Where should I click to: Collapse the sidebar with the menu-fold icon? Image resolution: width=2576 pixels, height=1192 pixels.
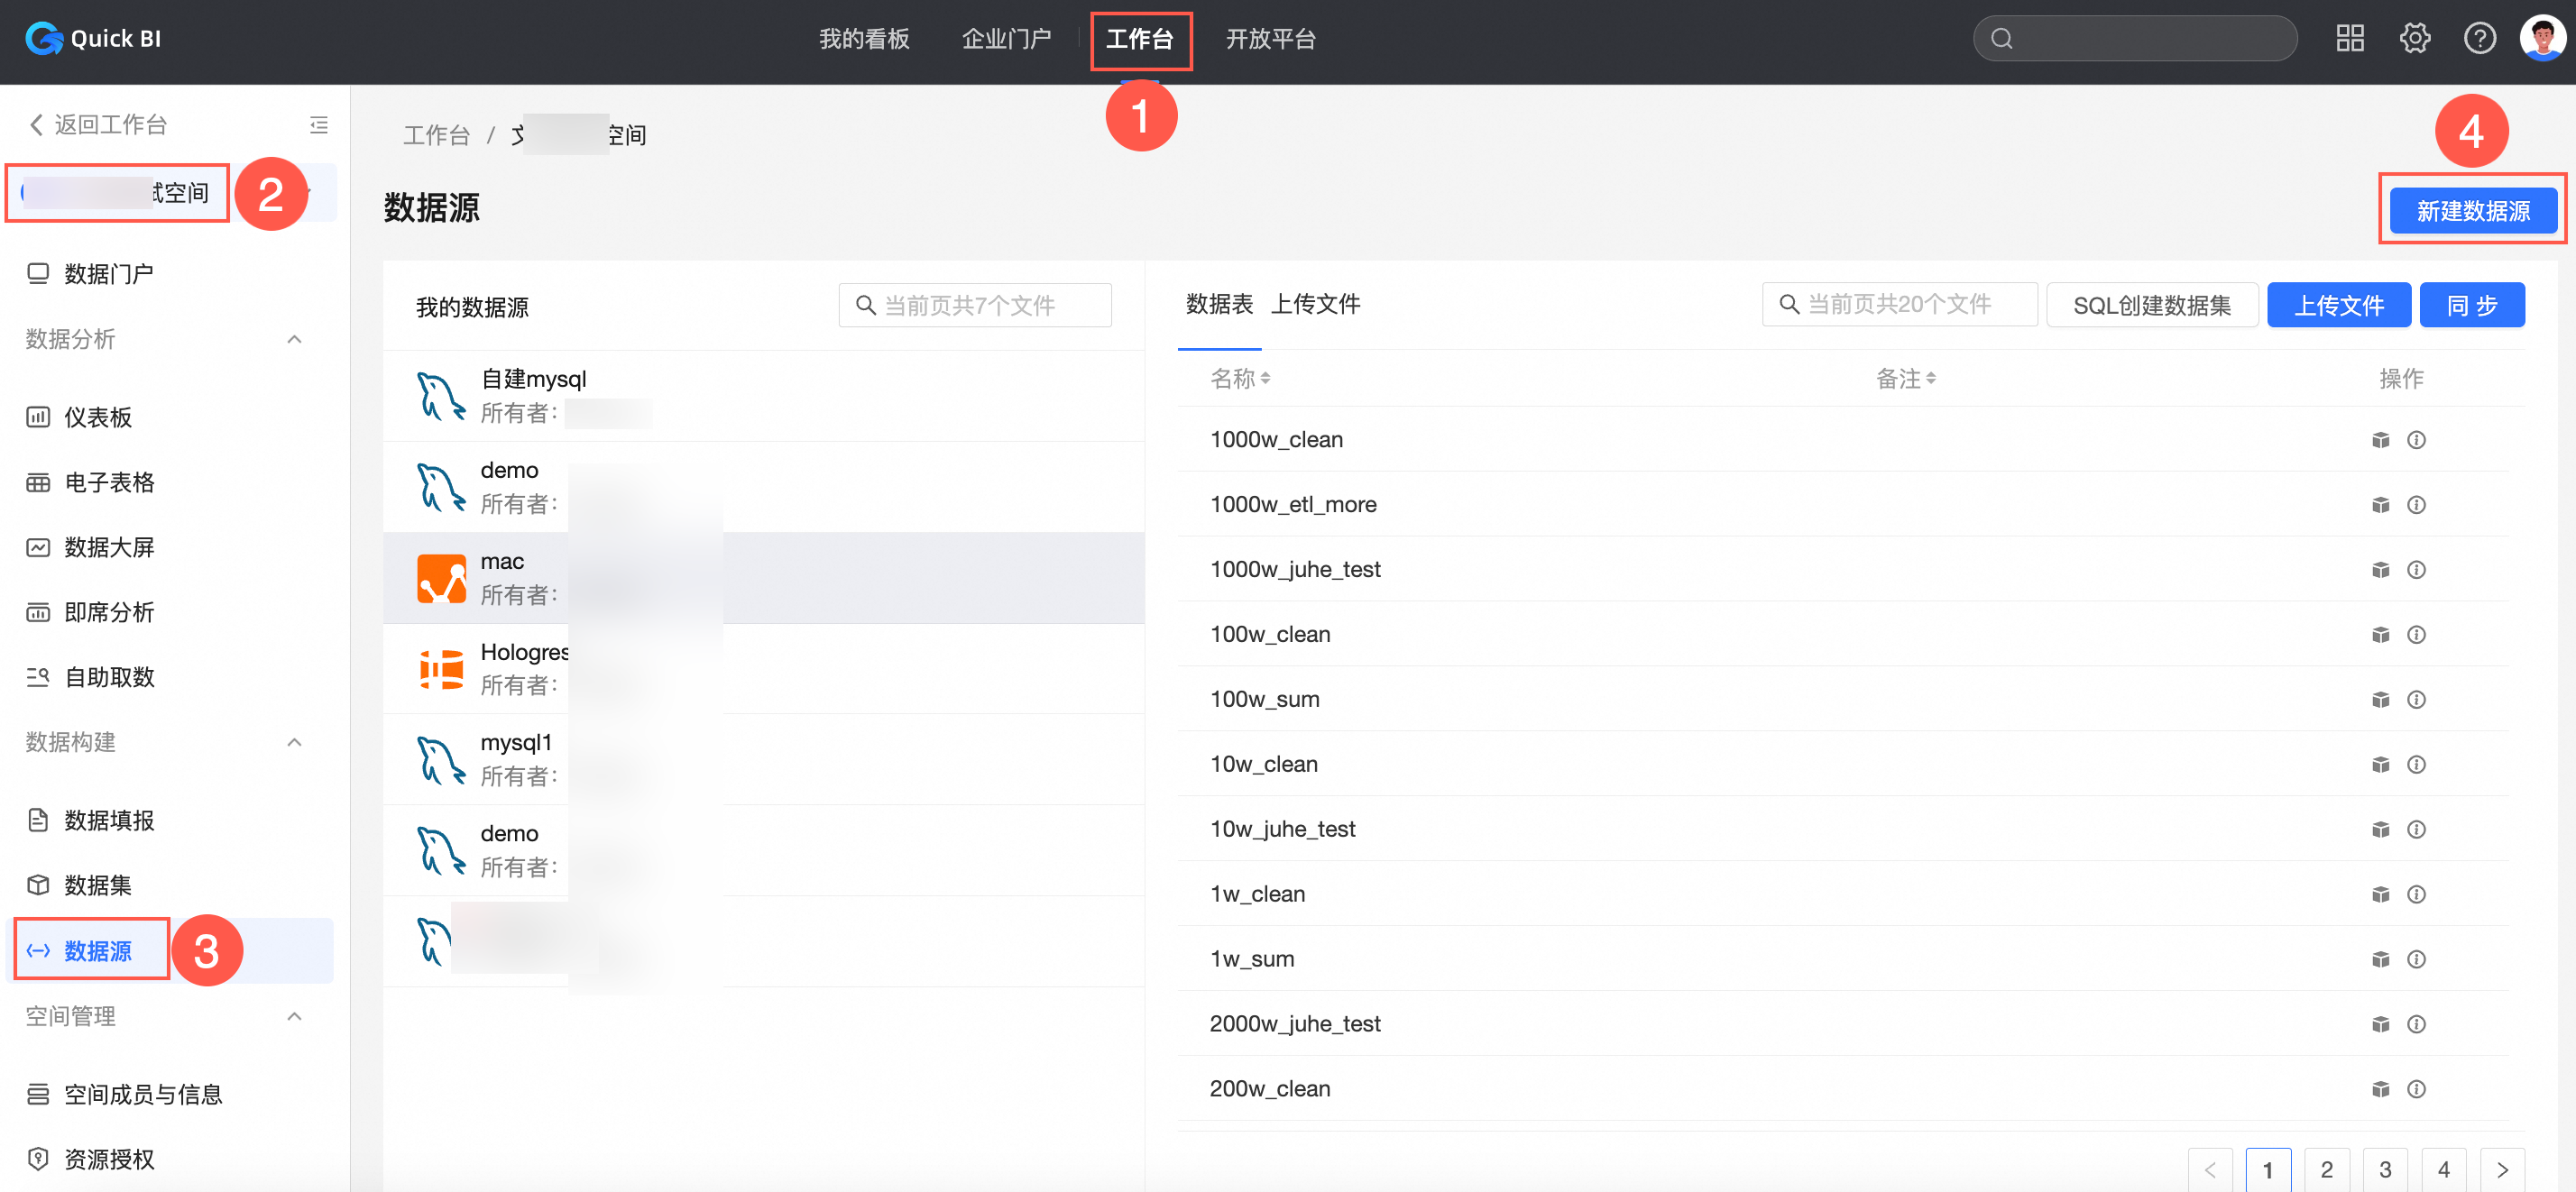click(319, 125)
